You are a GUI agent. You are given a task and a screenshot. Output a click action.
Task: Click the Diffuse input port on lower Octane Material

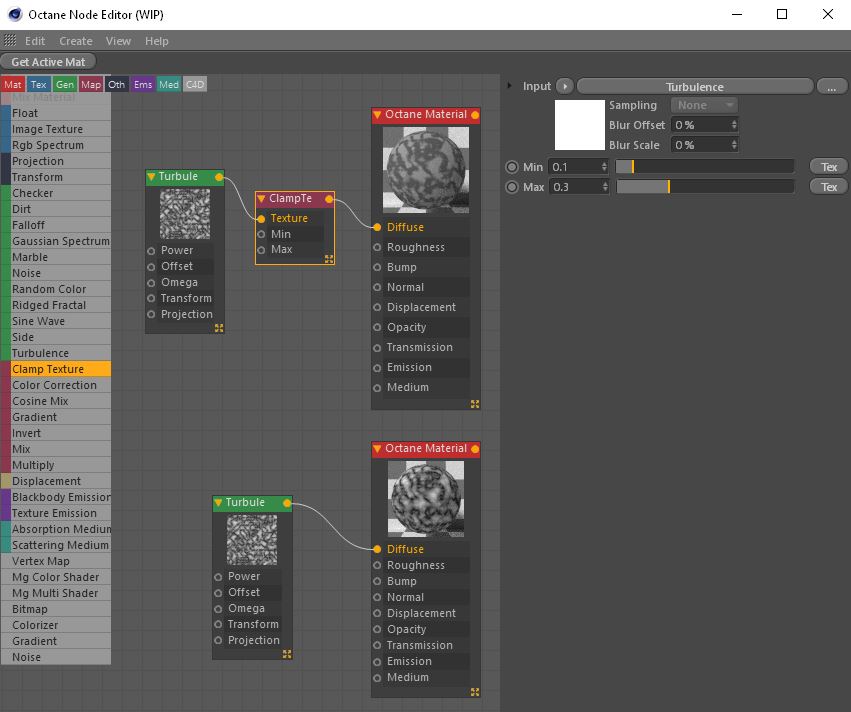(377, 549)
